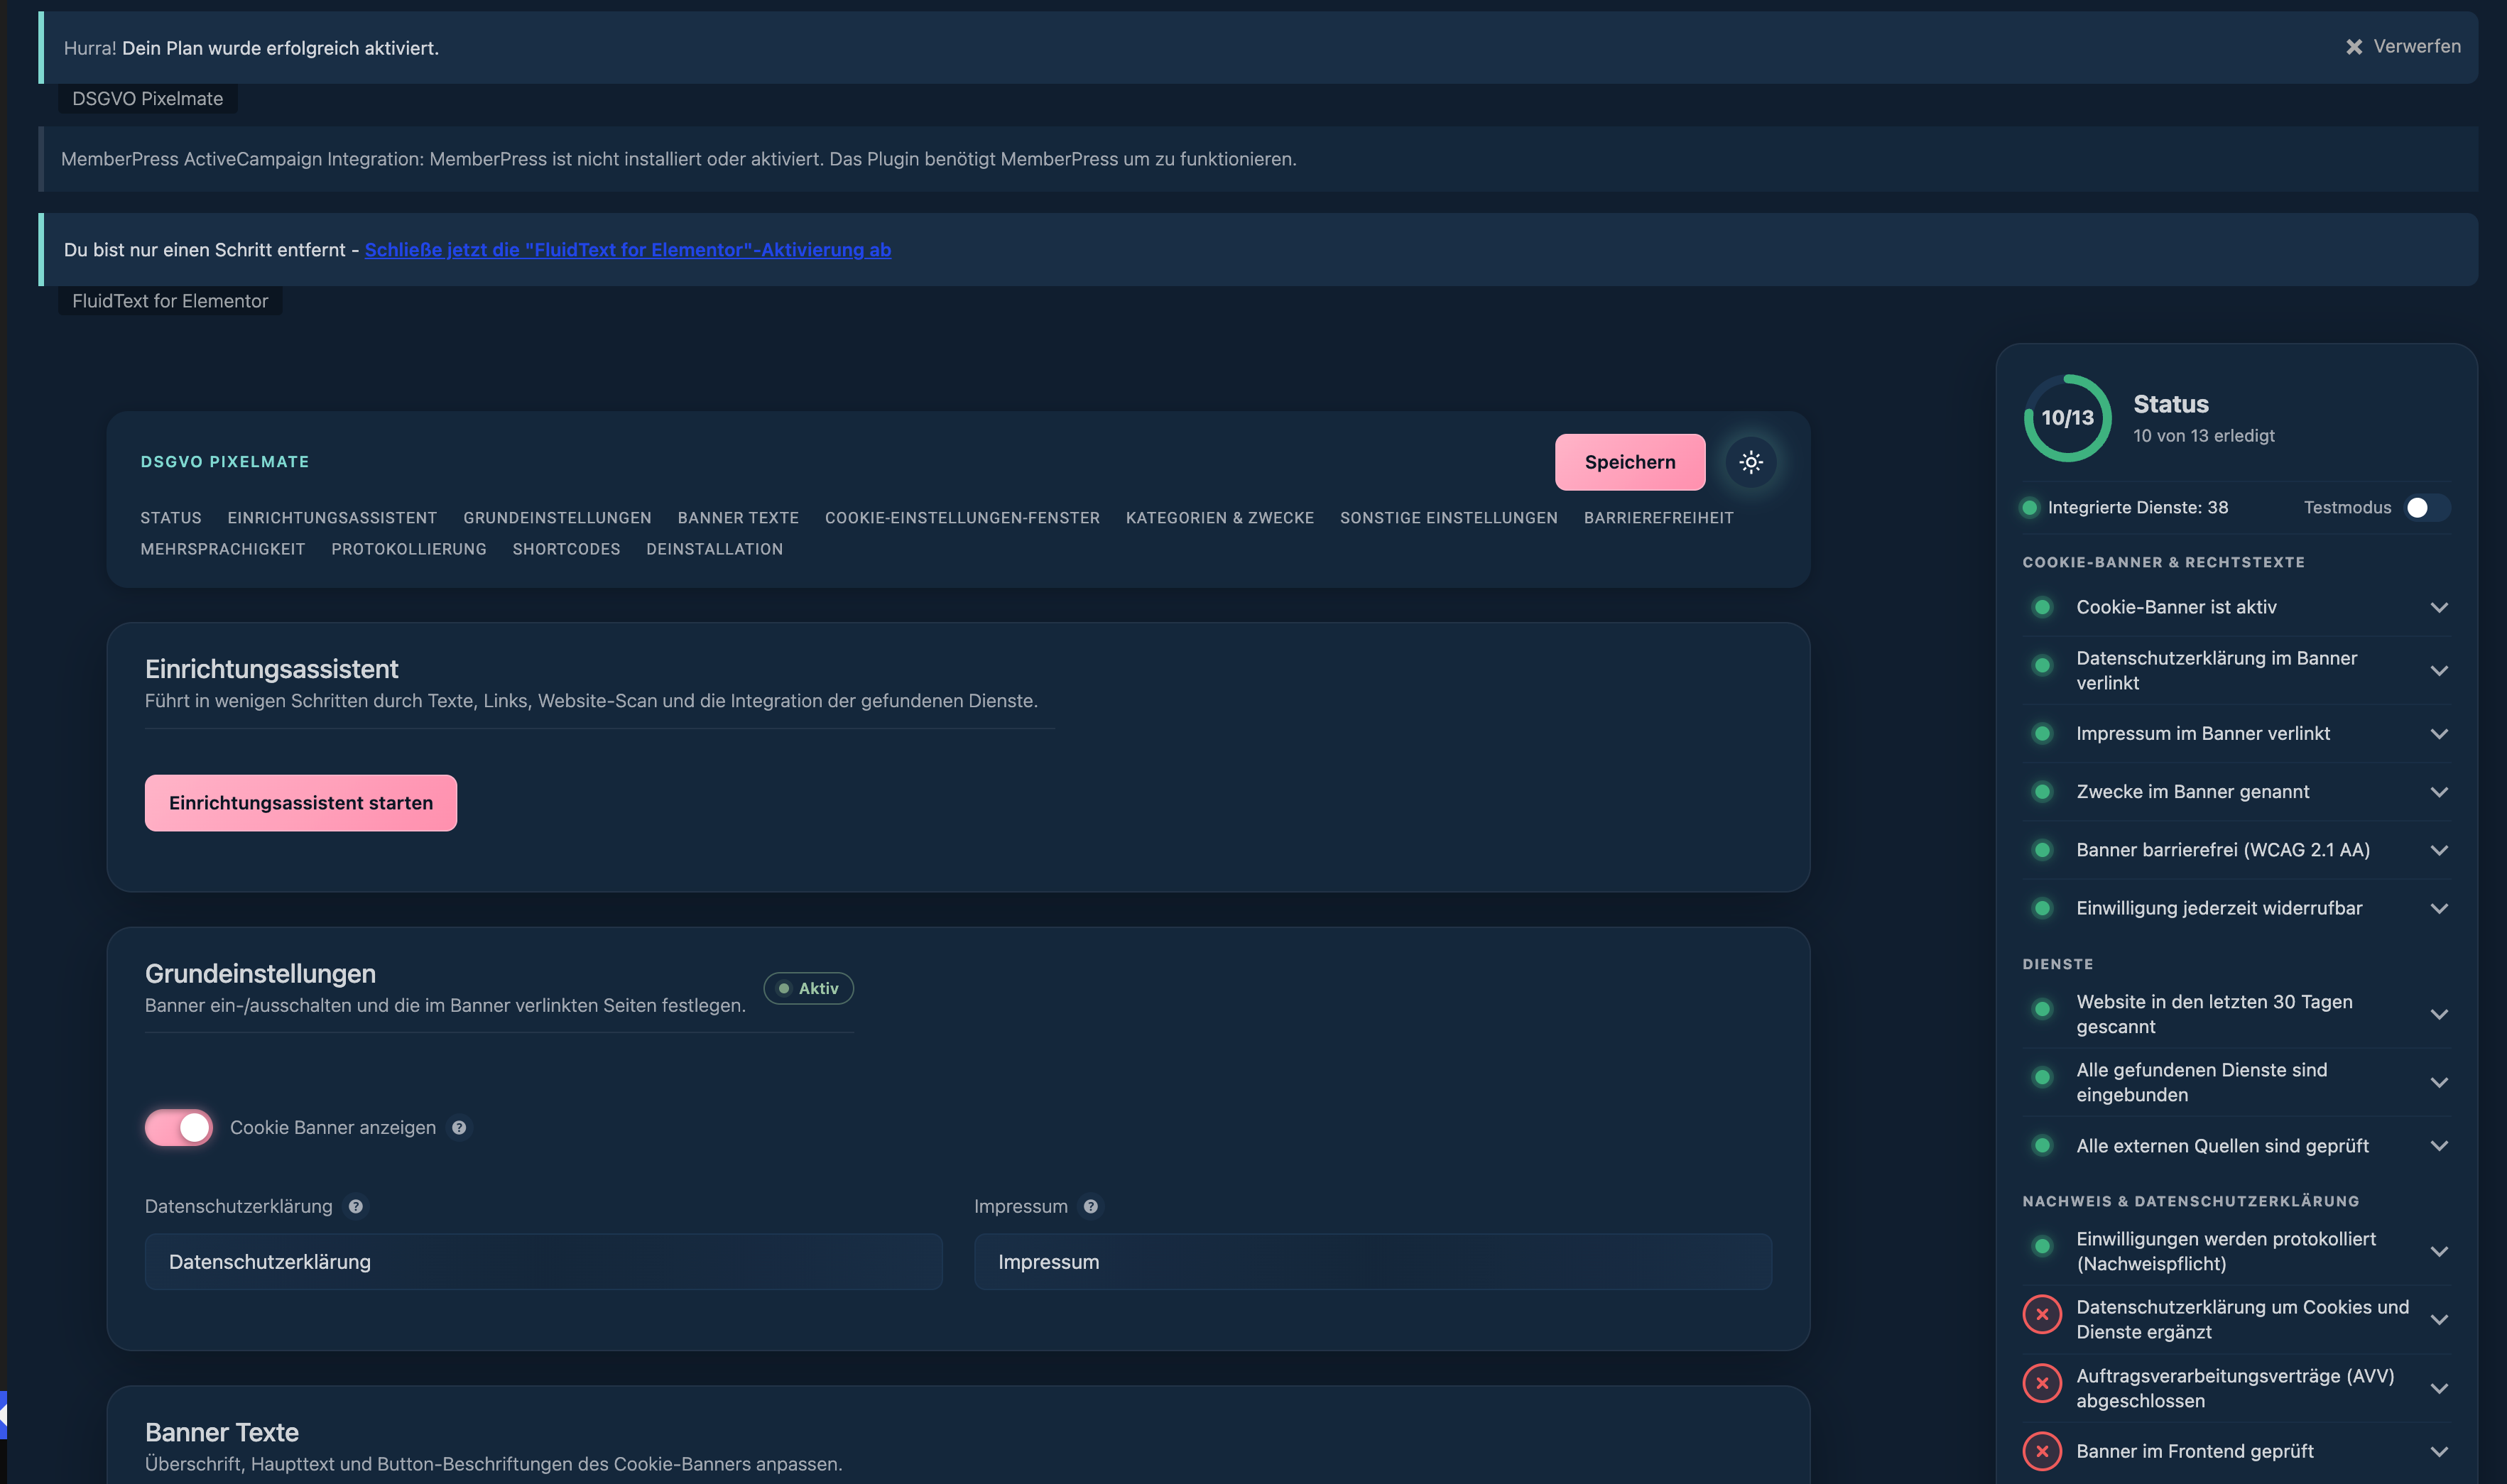Click help icon next to Datenschutzerklärung label

tap(356, 1207)
